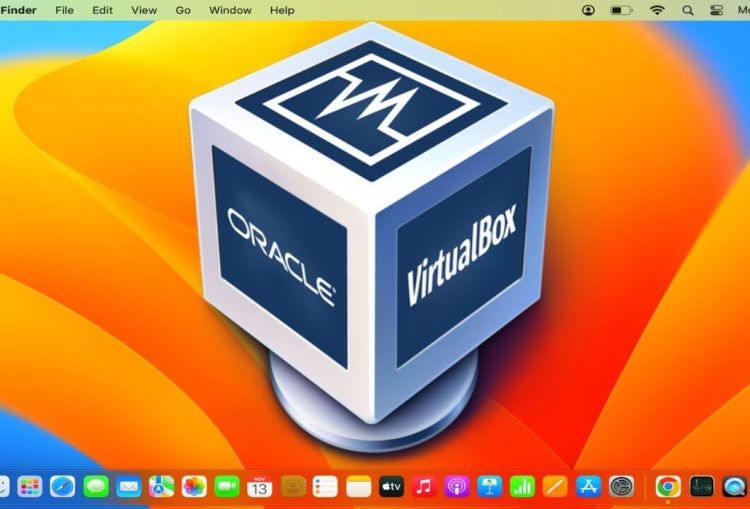The width and height of the screenshot is (750, 509).
Task: Open the Mail app icon
Action: (x=129, y=487)
